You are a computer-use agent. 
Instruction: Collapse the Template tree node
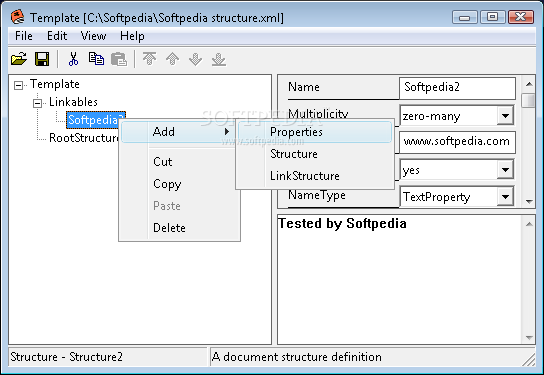click(19, 85)
